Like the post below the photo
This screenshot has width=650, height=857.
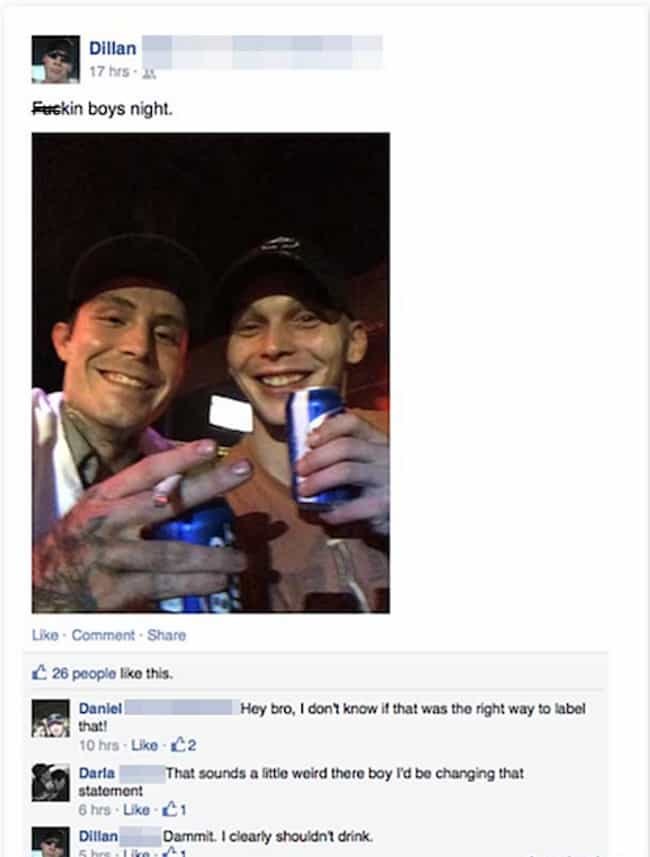pyautogui.click(x=45, y=635)
